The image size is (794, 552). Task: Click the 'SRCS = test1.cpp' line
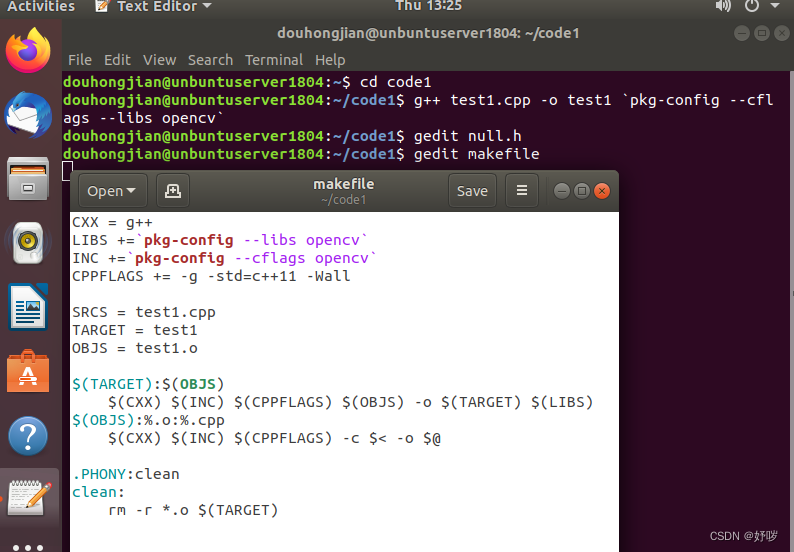pos(144,312)
